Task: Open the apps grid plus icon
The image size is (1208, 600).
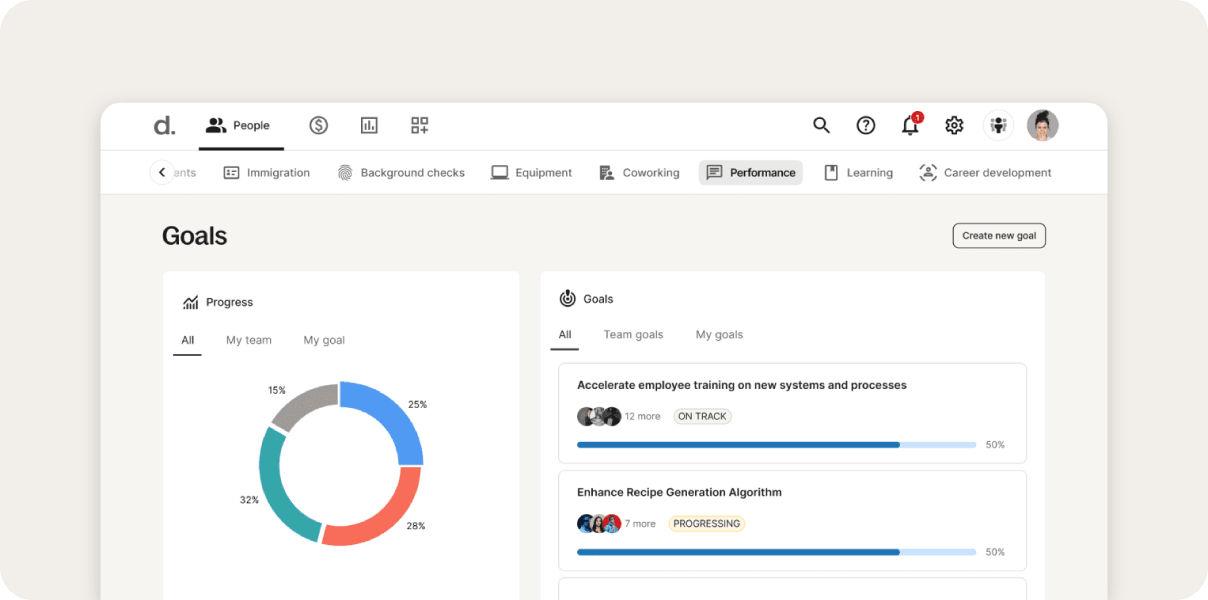Action: [x=420, y=125]
